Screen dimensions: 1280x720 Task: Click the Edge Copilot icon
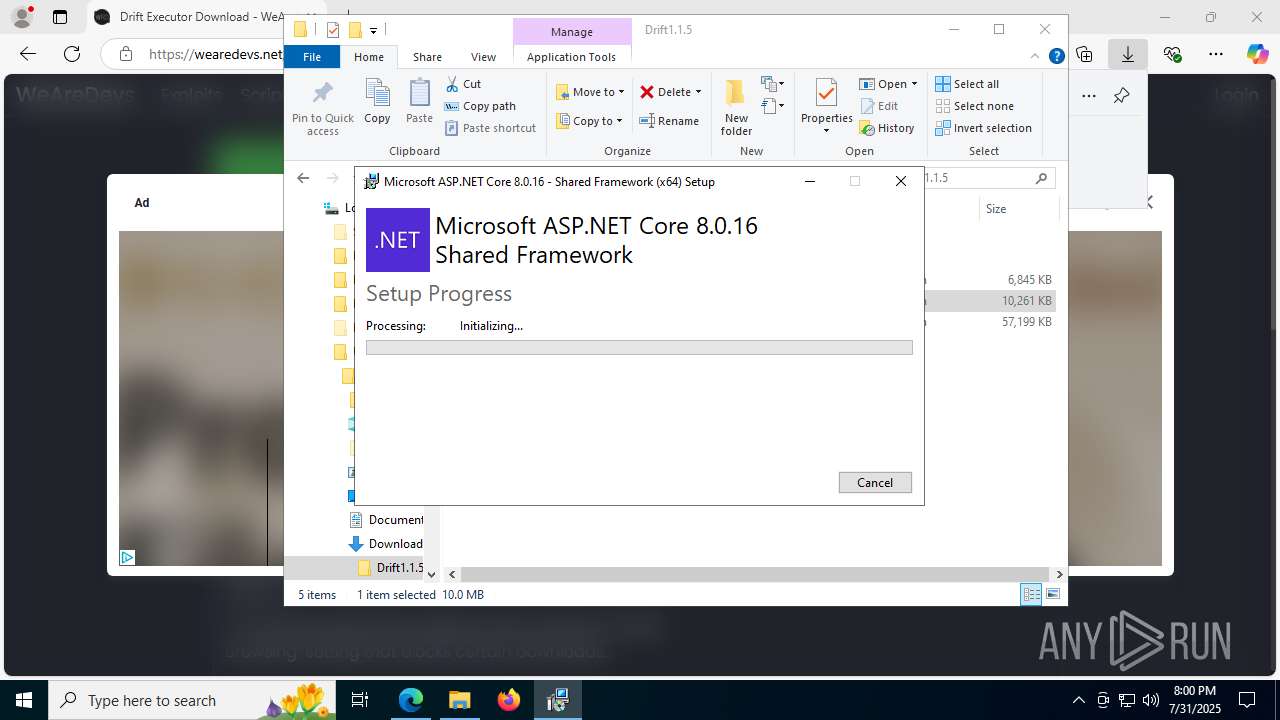(x=1257, y=54)
